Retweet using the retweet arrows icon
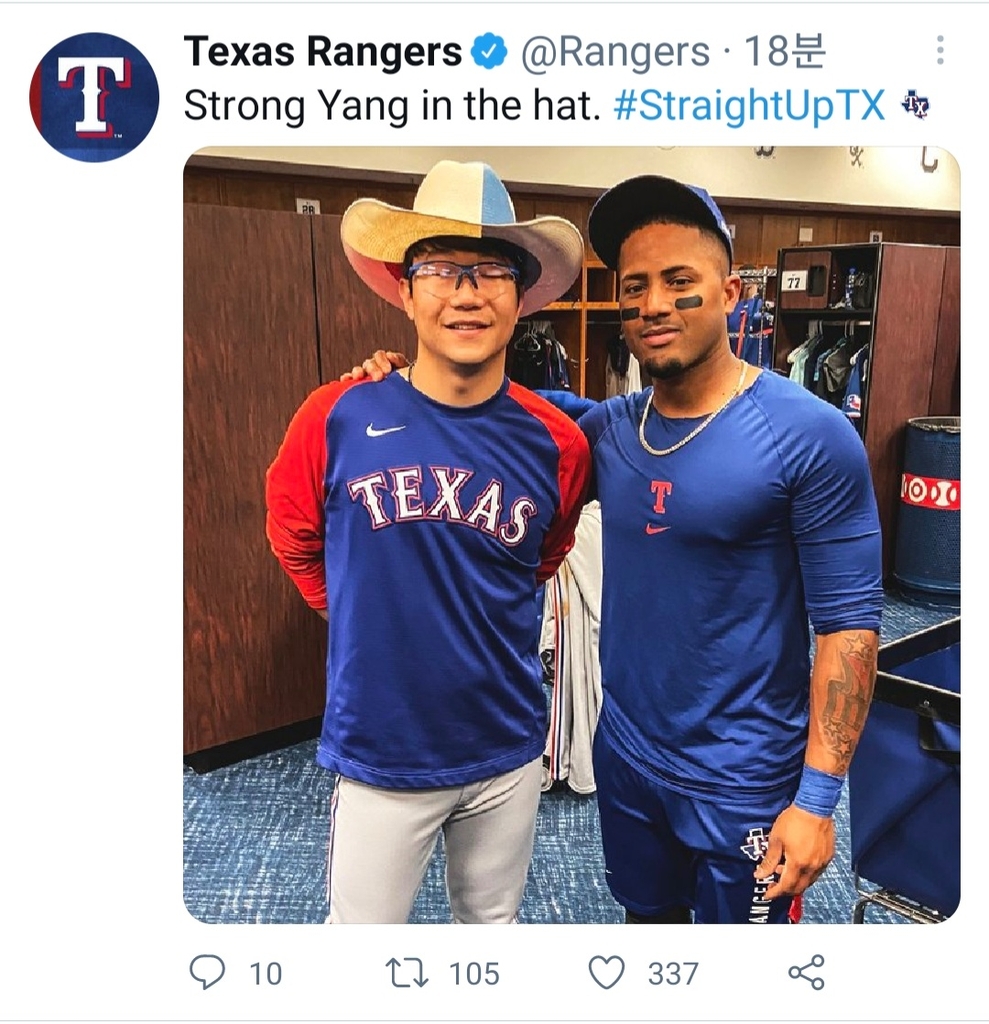Screen dimensions: 989x1024 (x=406, y=972)
